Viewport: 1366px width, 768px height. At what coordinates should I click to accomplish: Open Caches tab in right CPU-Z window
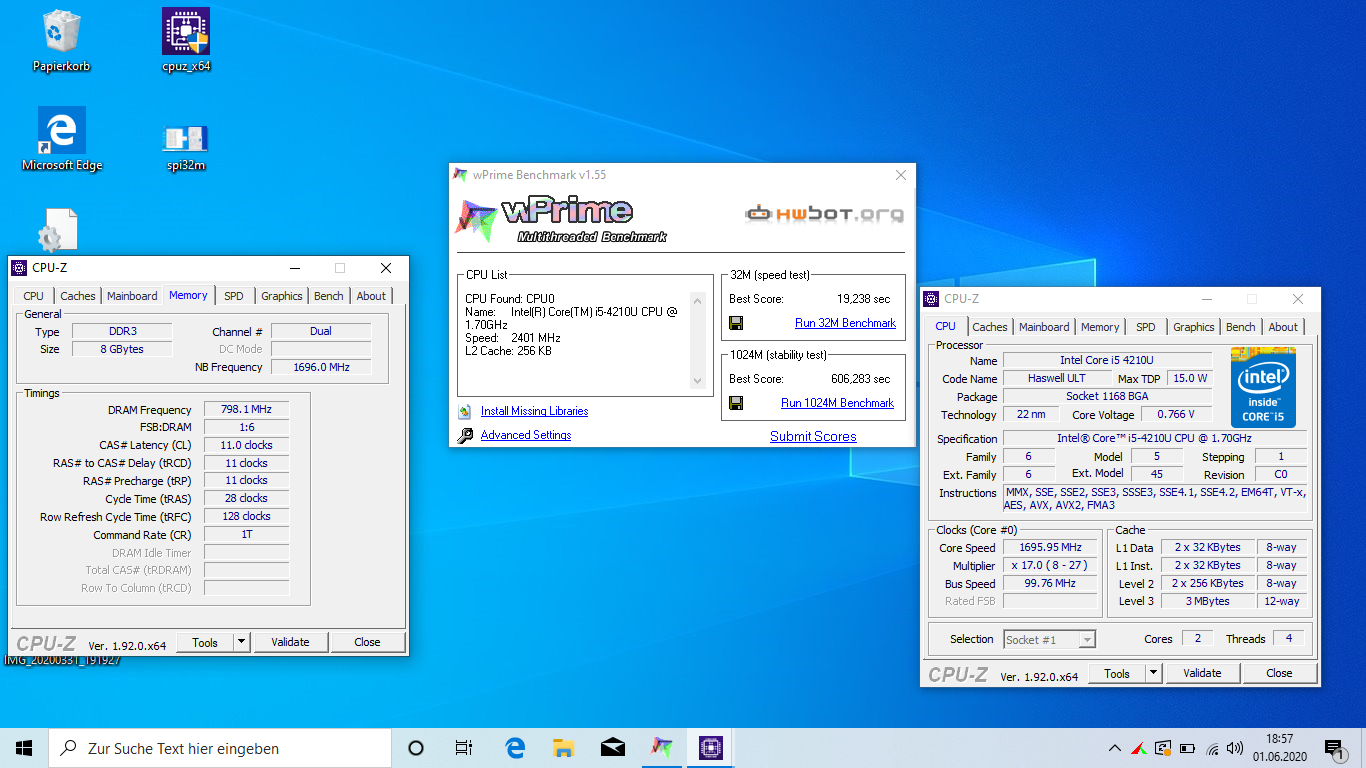[990, 327]
